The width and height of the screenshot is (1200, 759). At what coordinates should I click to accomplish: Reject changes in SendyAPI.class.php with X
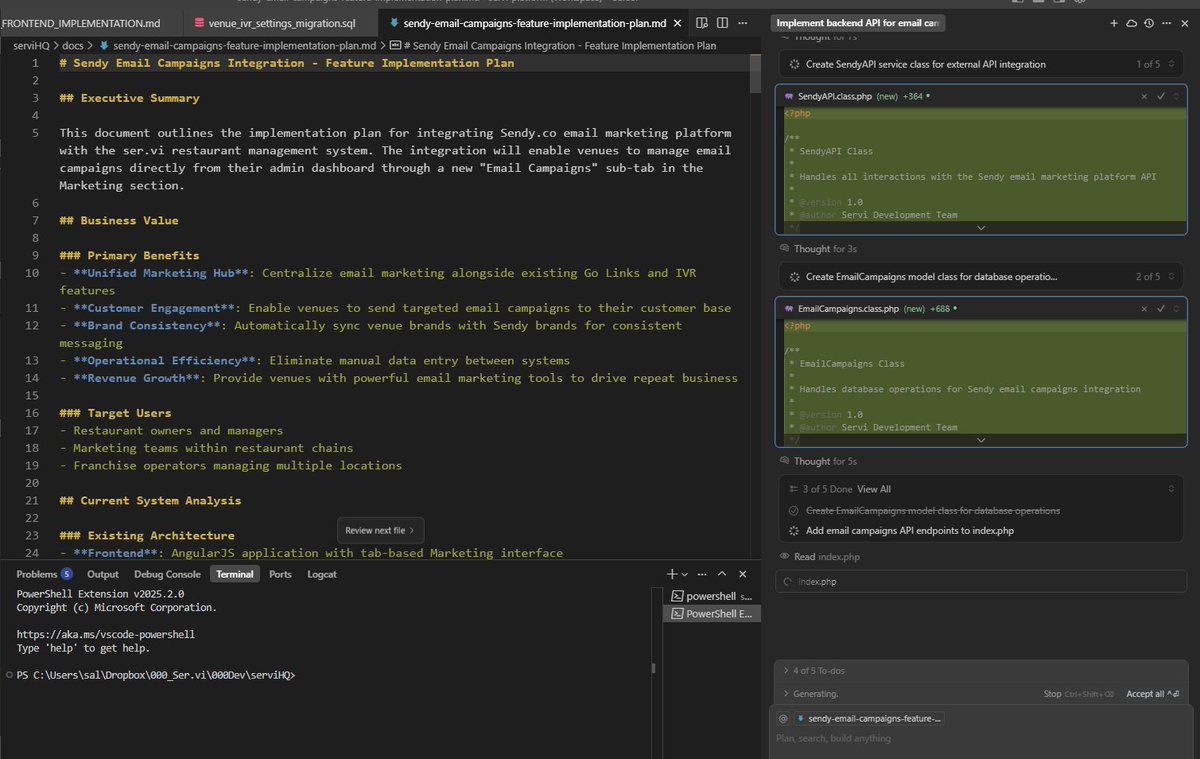[x=1145, y=96]
